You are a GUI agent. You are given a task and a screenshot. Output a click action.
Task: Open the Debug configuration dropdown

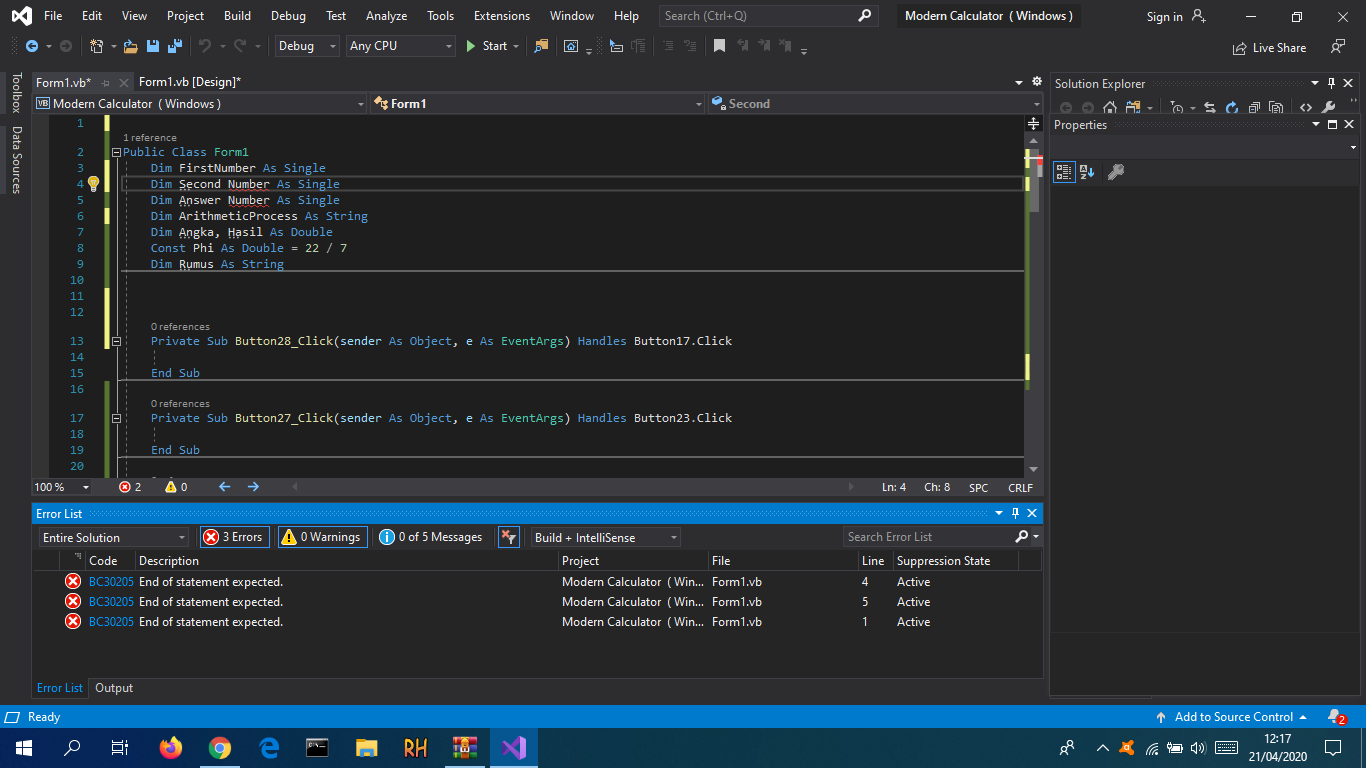(x=306, y=46)
